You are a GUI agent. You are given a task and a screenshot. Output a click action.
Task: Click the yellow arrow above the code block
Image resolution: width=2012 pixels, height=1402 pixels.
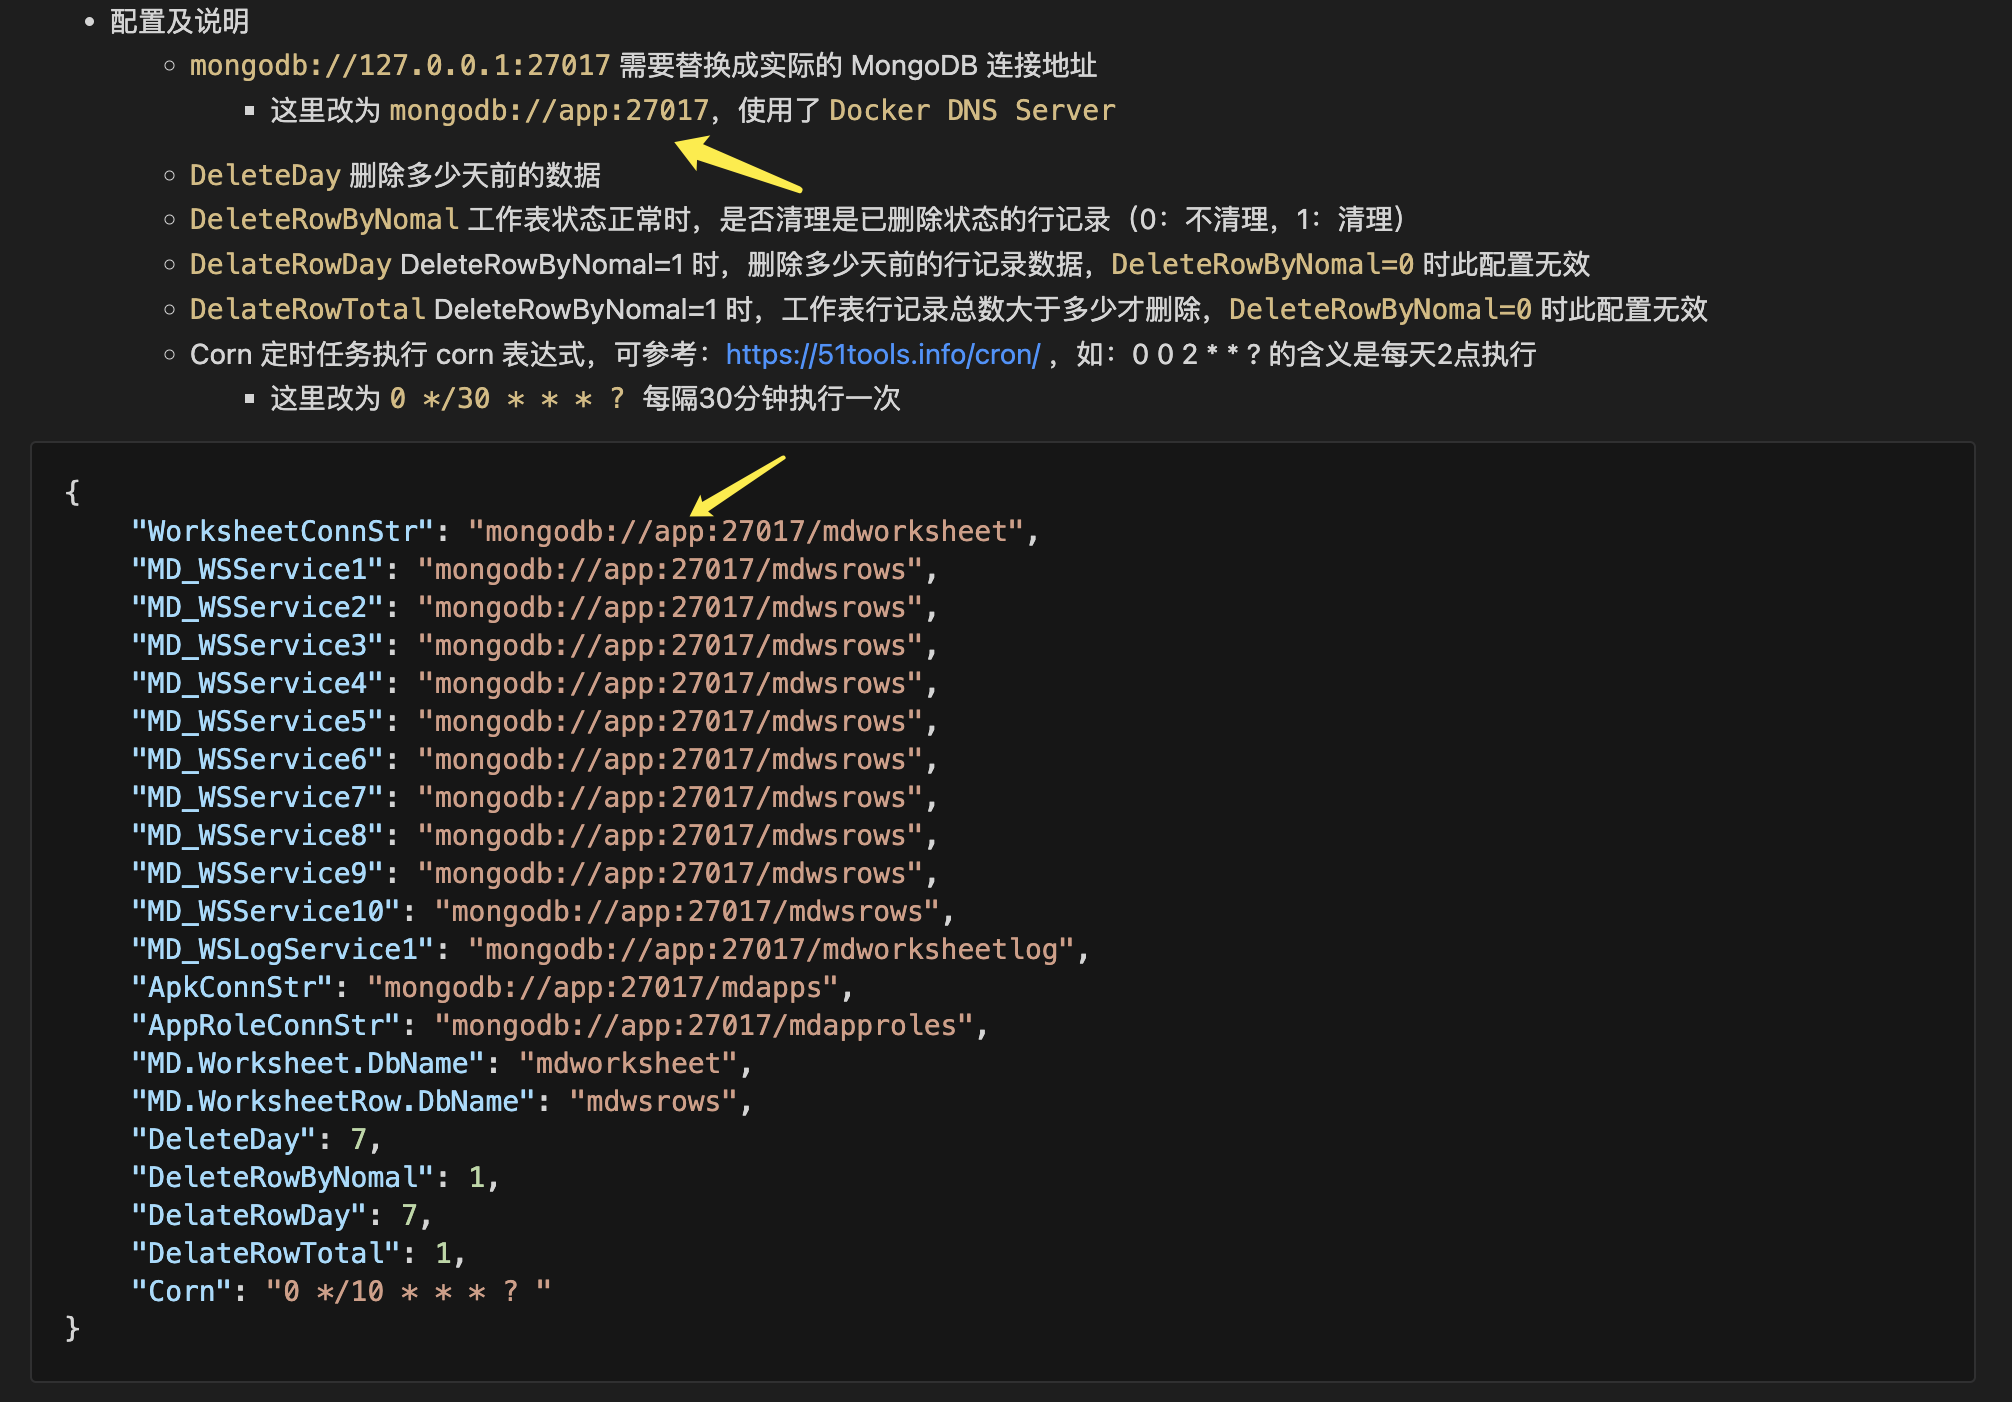[x=737, y=485]
